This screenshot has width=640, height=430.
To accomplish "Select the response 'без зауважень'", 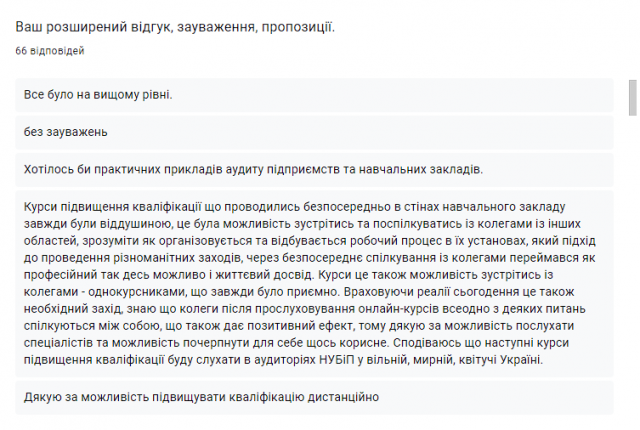I will 314,132.
